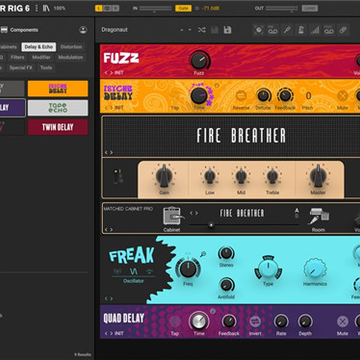The height and width of the screenshot is (360, 360).
Task: Click the -71.0dB gate threshold value
Action: 210,8
